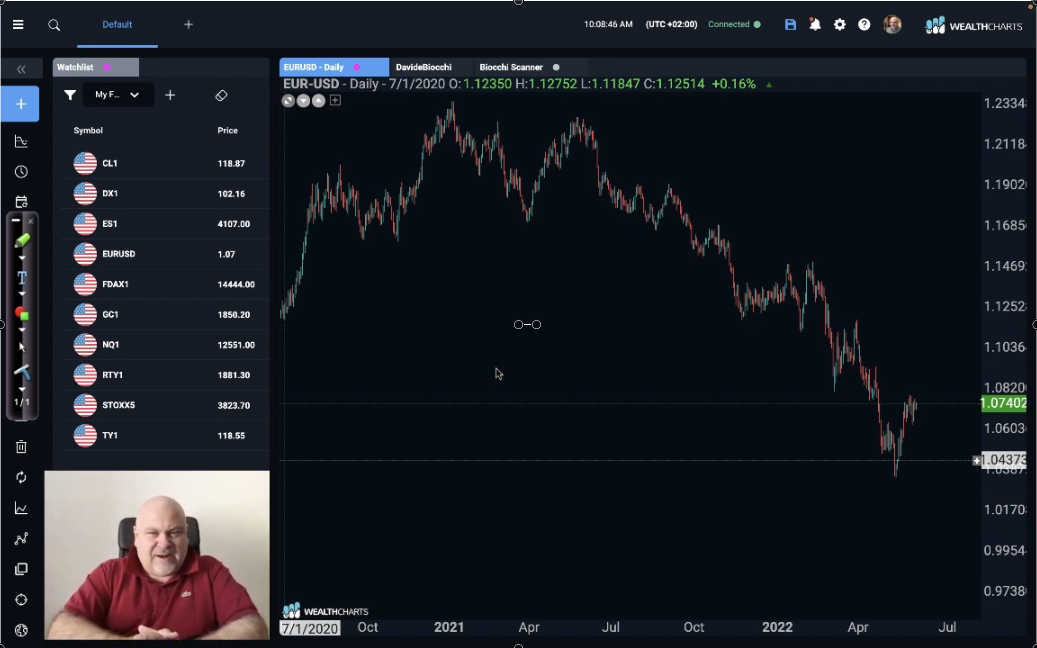
Task: Click the small plus box on chart
Action: (x=335, y=101)
